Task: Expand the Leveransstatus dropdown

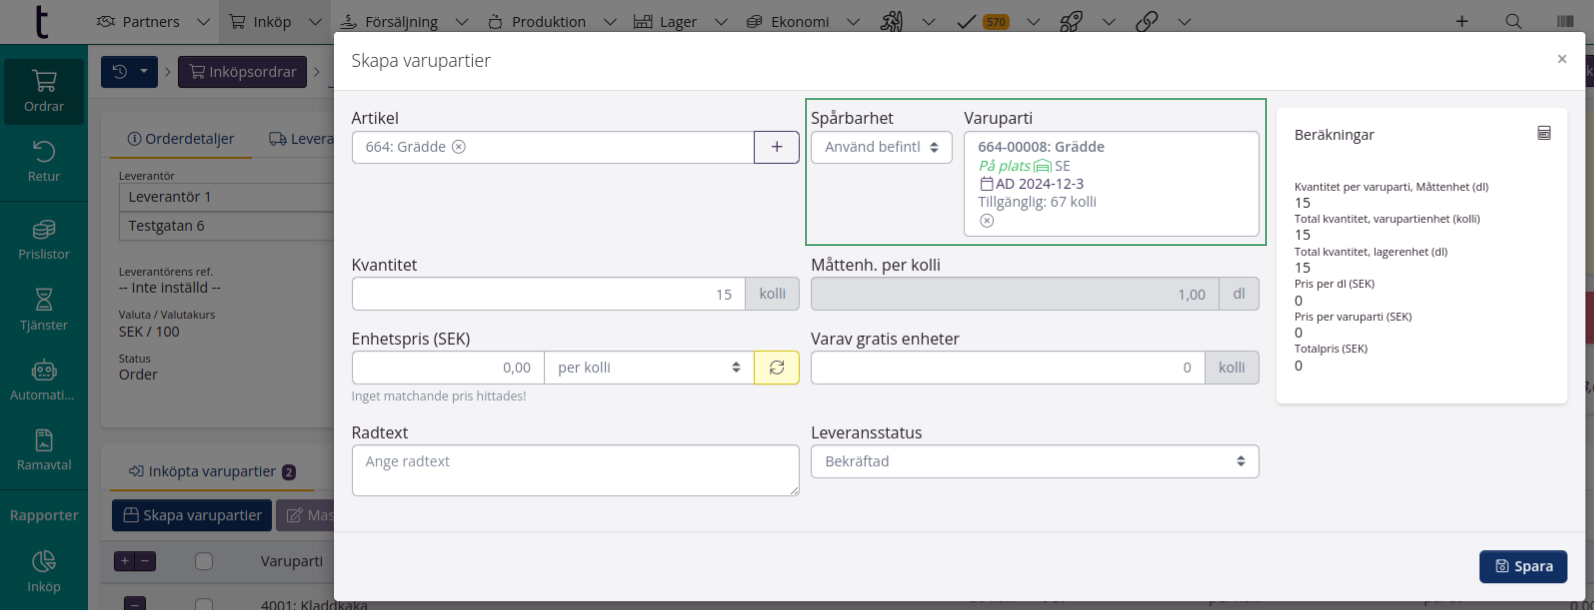Action: (1034, 461)
